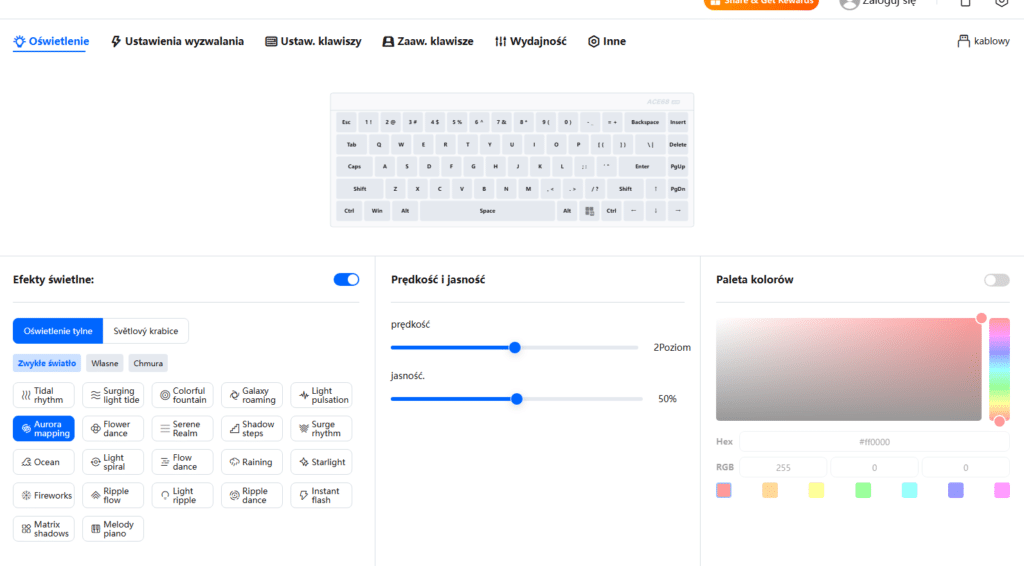The image size is (1024, 566).
Task: Select the Zwykłe światło category
Action: [46, 363]
